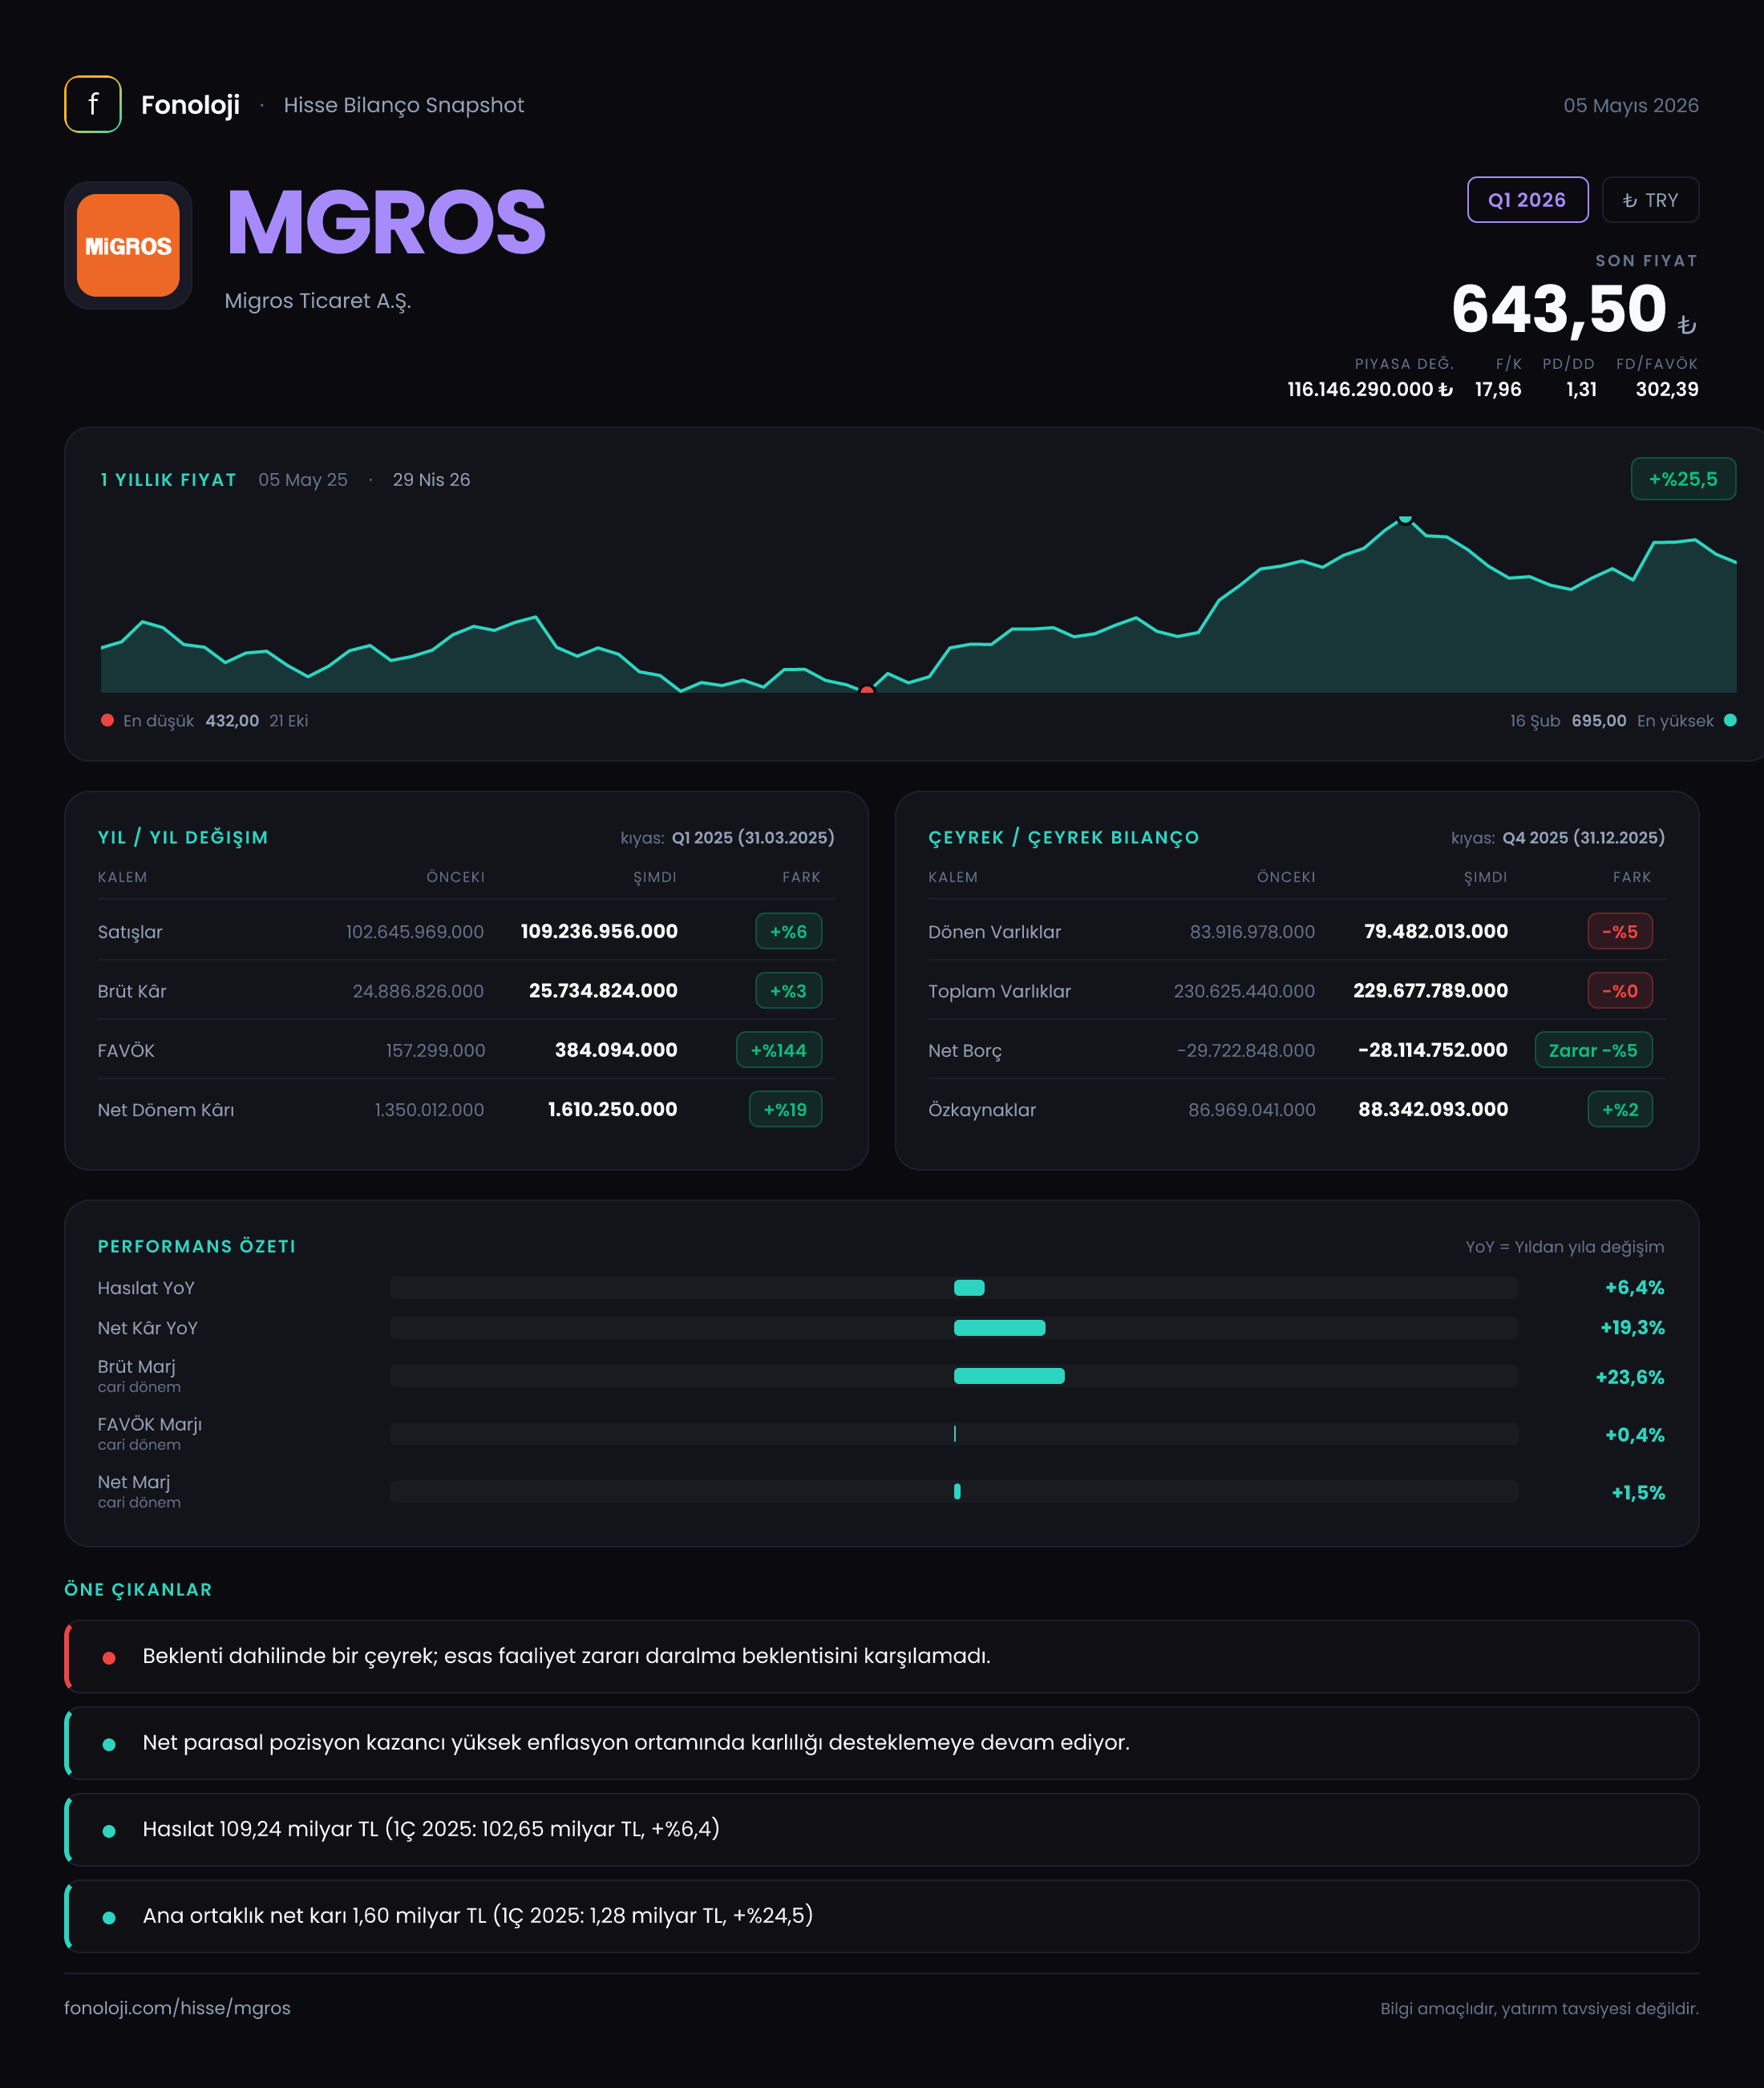The height and width of the screenshot is (2088, 1764).
Task: Click the 'Ana ortaklık net karı' card
Action: [x=881, y=1916]
